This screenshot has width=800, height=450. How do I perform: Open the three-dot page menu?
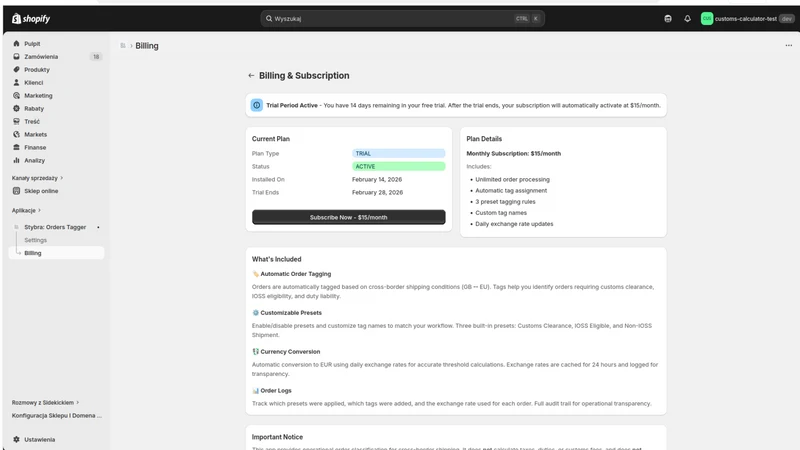coord(789,45)
